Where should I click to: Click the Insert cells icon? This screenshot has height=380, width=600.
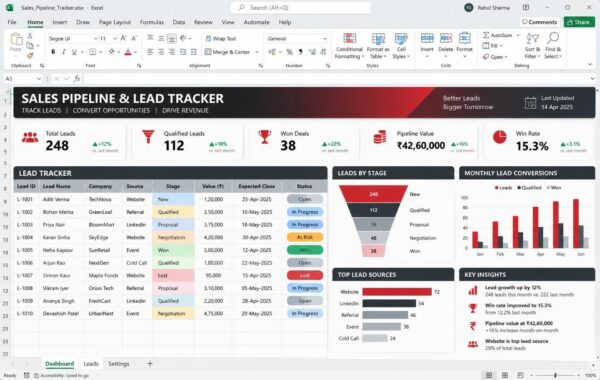tap(427, 38)
